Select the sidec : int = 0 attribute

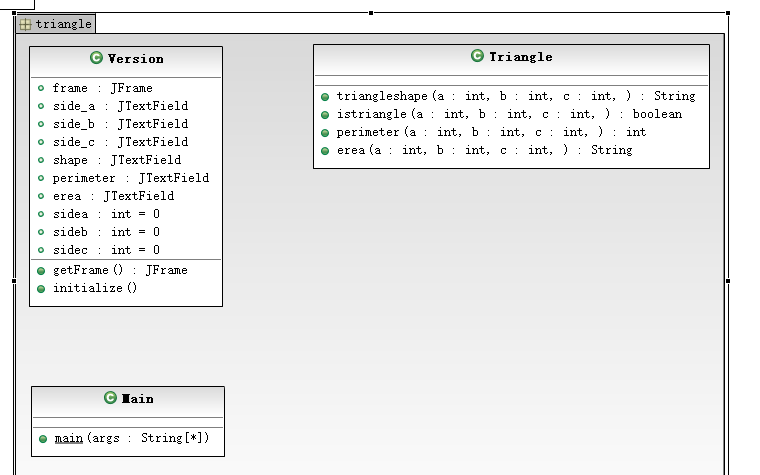pos(106,250)
